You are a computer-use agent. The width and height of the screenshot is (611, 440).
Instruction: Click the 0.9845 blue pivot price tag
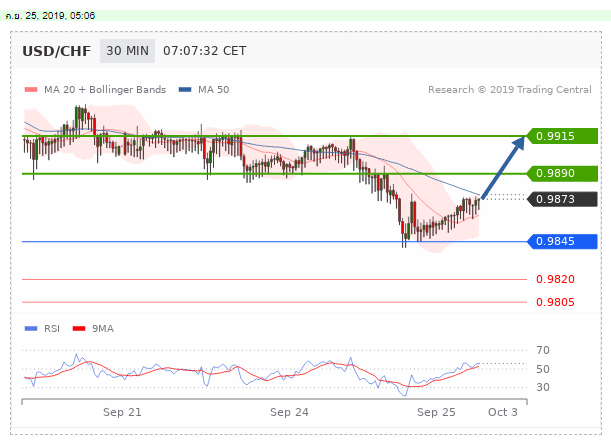click(x=562, y=241)
